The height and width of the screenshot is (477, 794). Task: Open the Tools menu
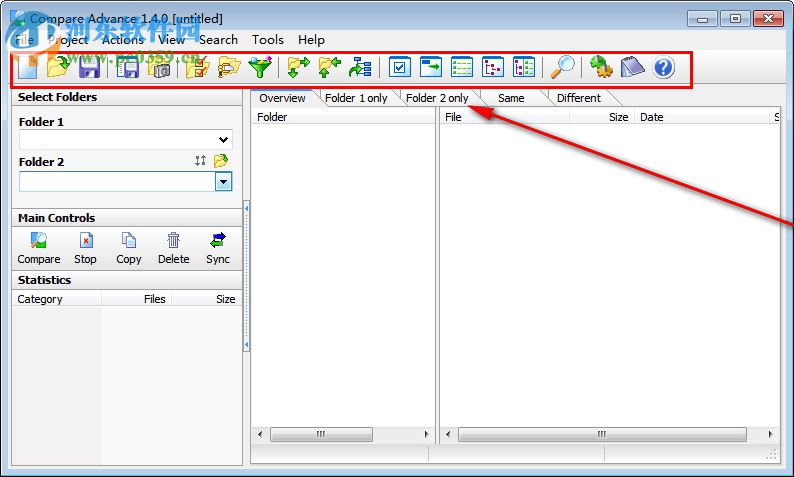pos(268,39)
